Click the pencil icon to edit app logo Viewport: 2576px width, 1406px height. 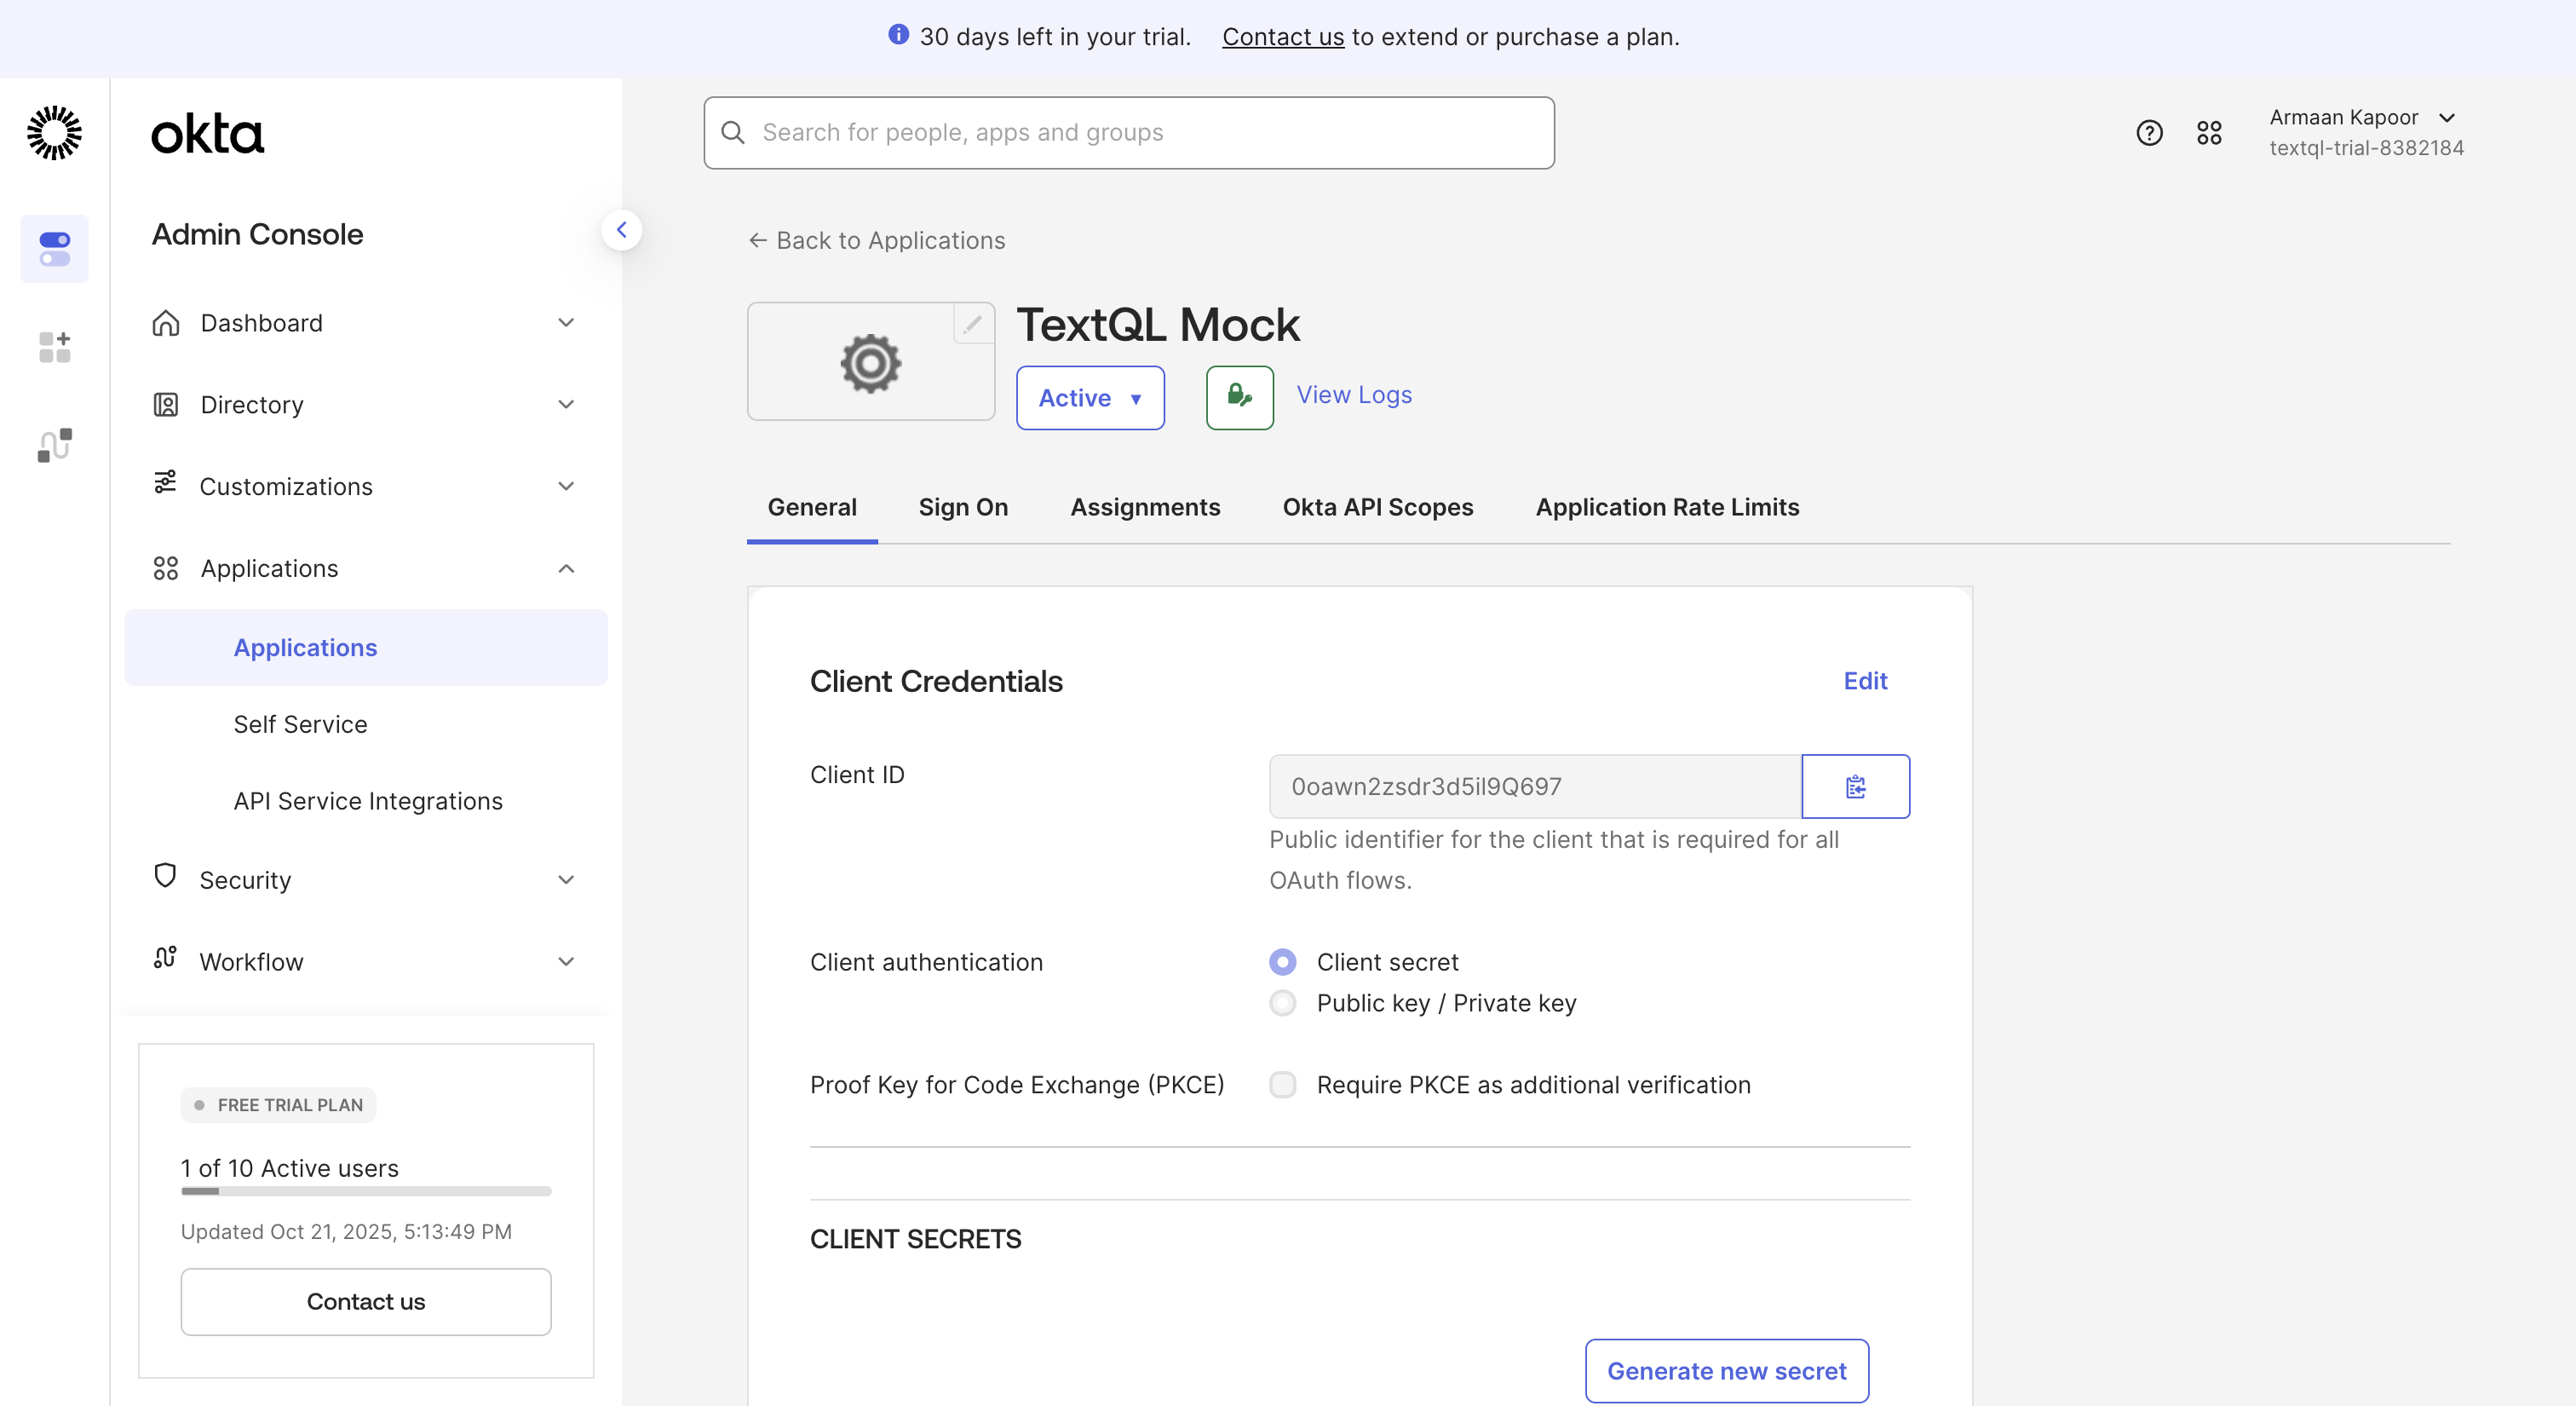click(972, 324)
